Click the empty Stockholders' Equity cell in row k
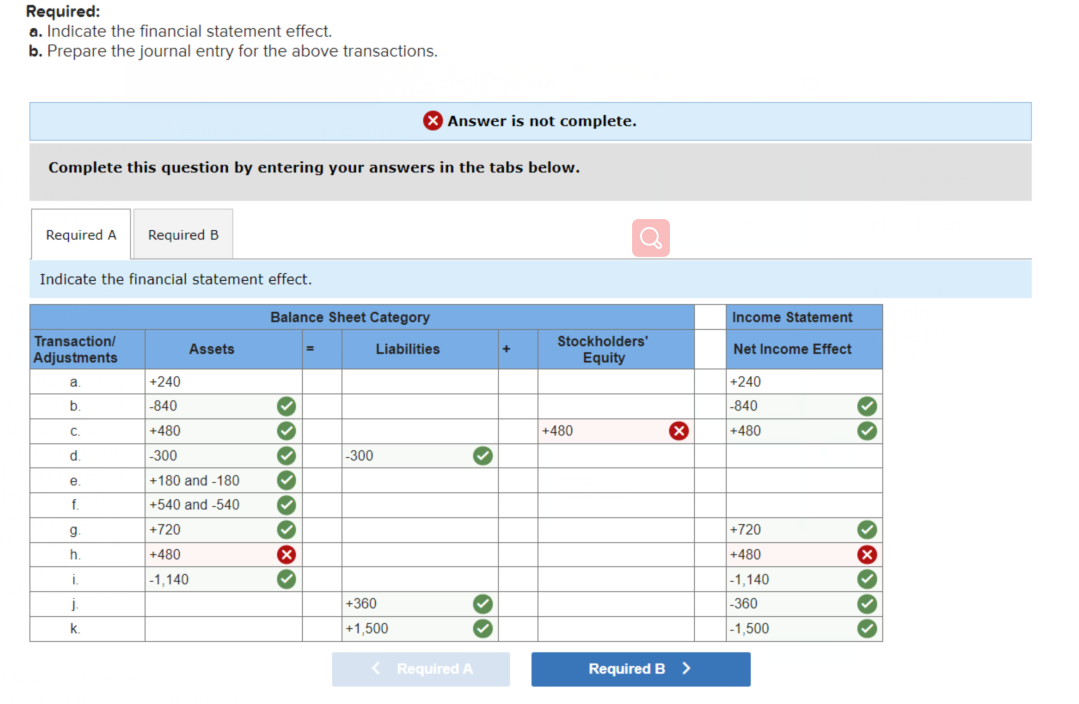 pos(615,628)
